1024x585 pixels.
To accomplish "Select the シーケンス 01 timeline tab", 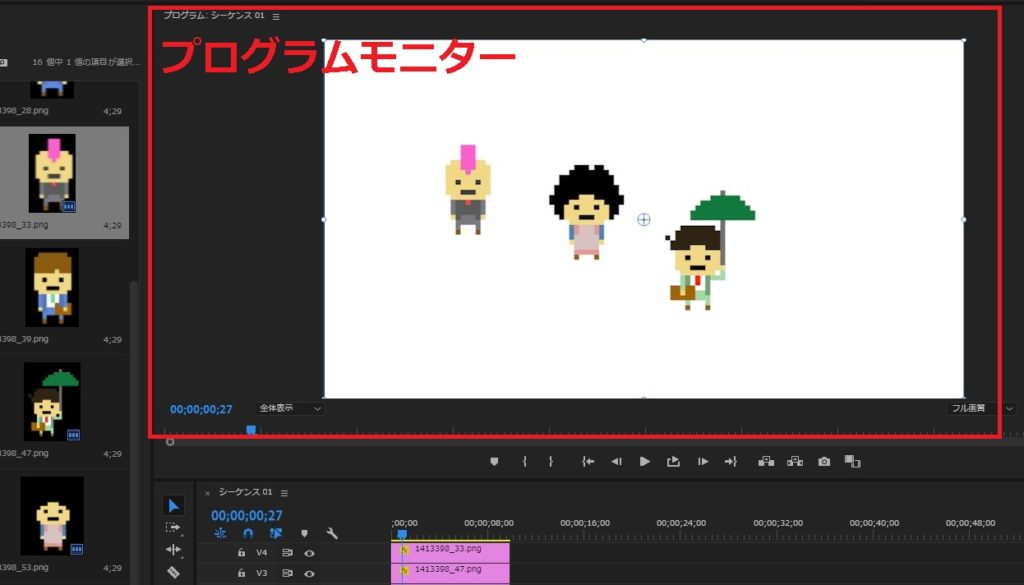I will [245, 493].
